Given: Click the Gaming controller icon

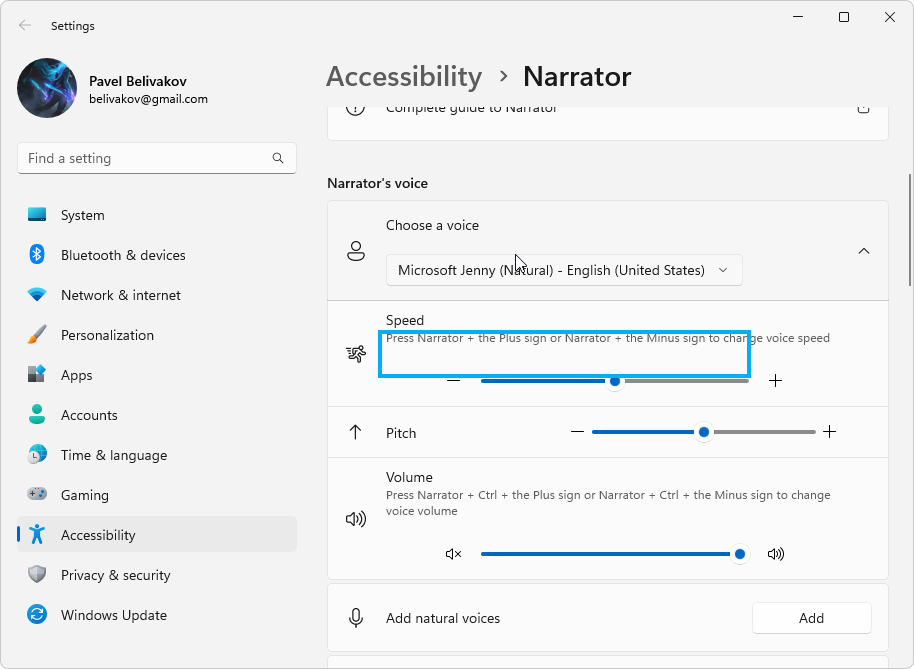Looking at the screenshot, I should 37,494.
